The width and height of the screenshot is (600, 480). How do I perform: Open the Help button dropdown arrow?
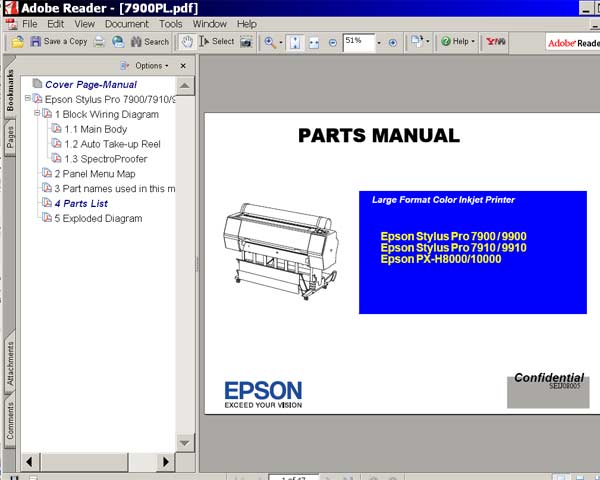click(x=473, y=41)
